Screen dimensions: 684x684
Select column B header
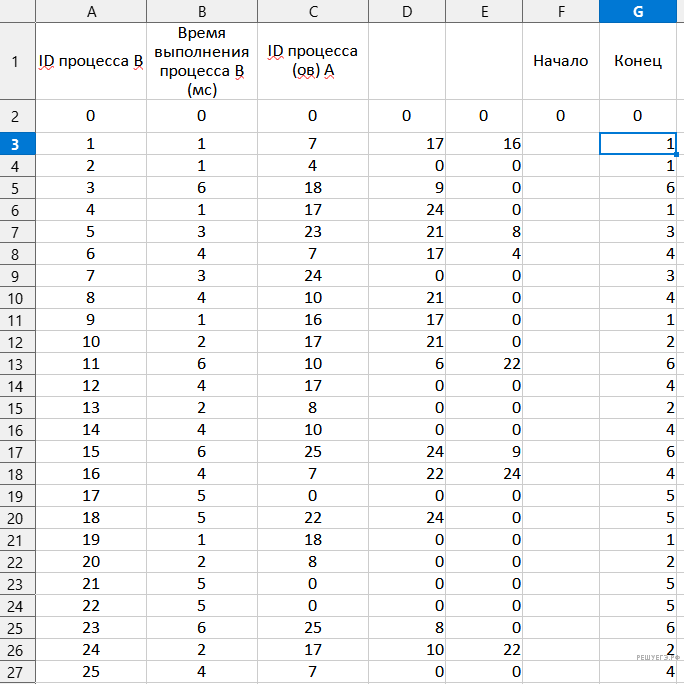[202, 12]
